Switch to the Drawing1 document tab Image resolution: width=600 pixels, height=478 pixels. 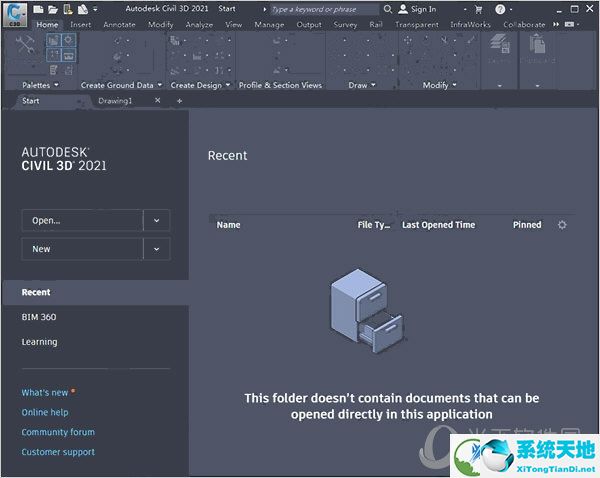(115, 101)
